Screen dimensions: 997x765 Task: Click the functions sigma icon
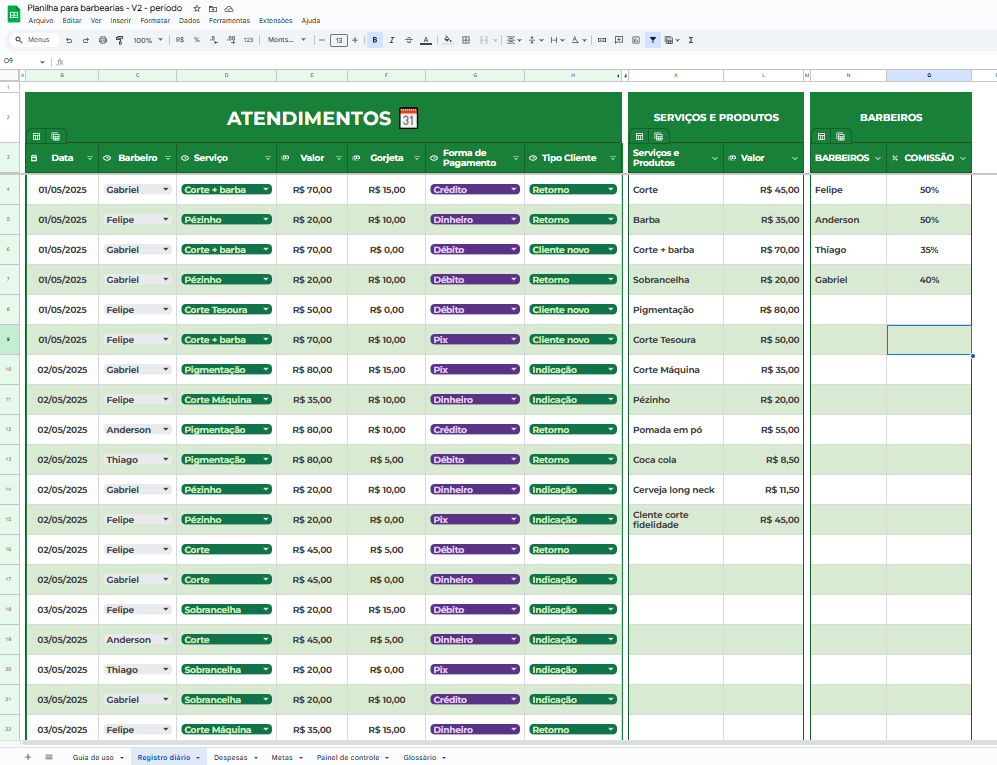[x=691, y=40]
